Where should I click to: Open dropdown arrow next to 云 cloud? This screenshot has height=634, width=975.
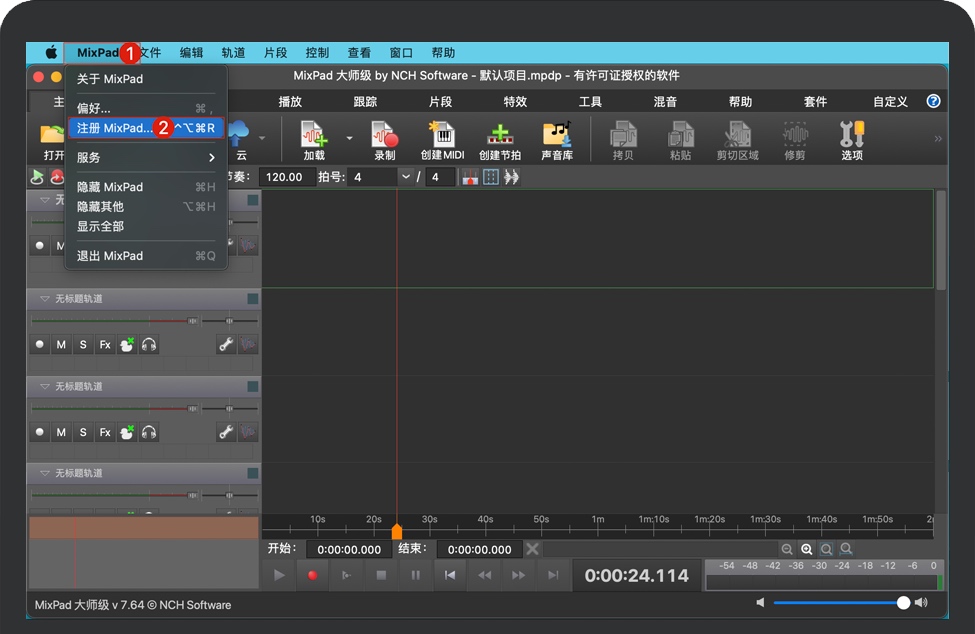pyautogui.click(x=262, y=138)
